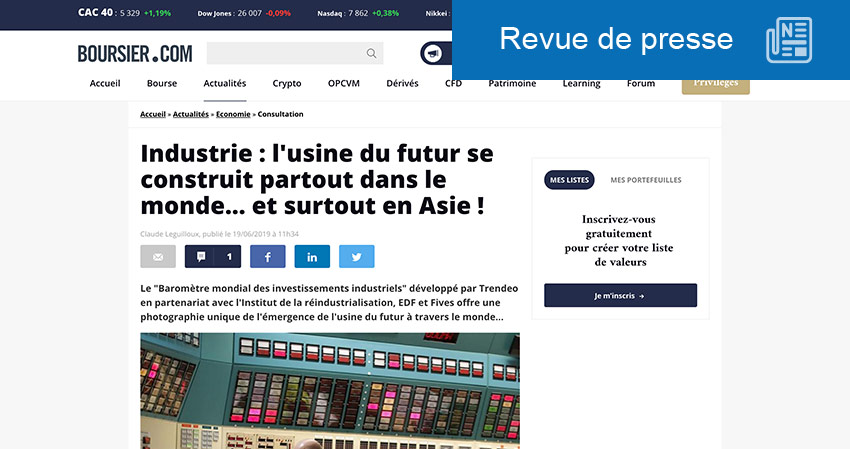Focus the site search input field
The image size is (850, 449).
pyautogui.click(x=285, y=54)
